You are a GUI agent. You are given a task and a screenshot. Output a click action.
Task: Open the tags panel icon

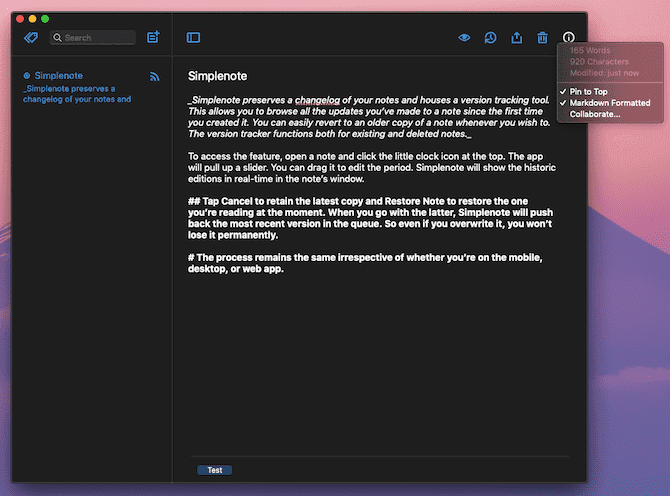[x=31, y=38]
